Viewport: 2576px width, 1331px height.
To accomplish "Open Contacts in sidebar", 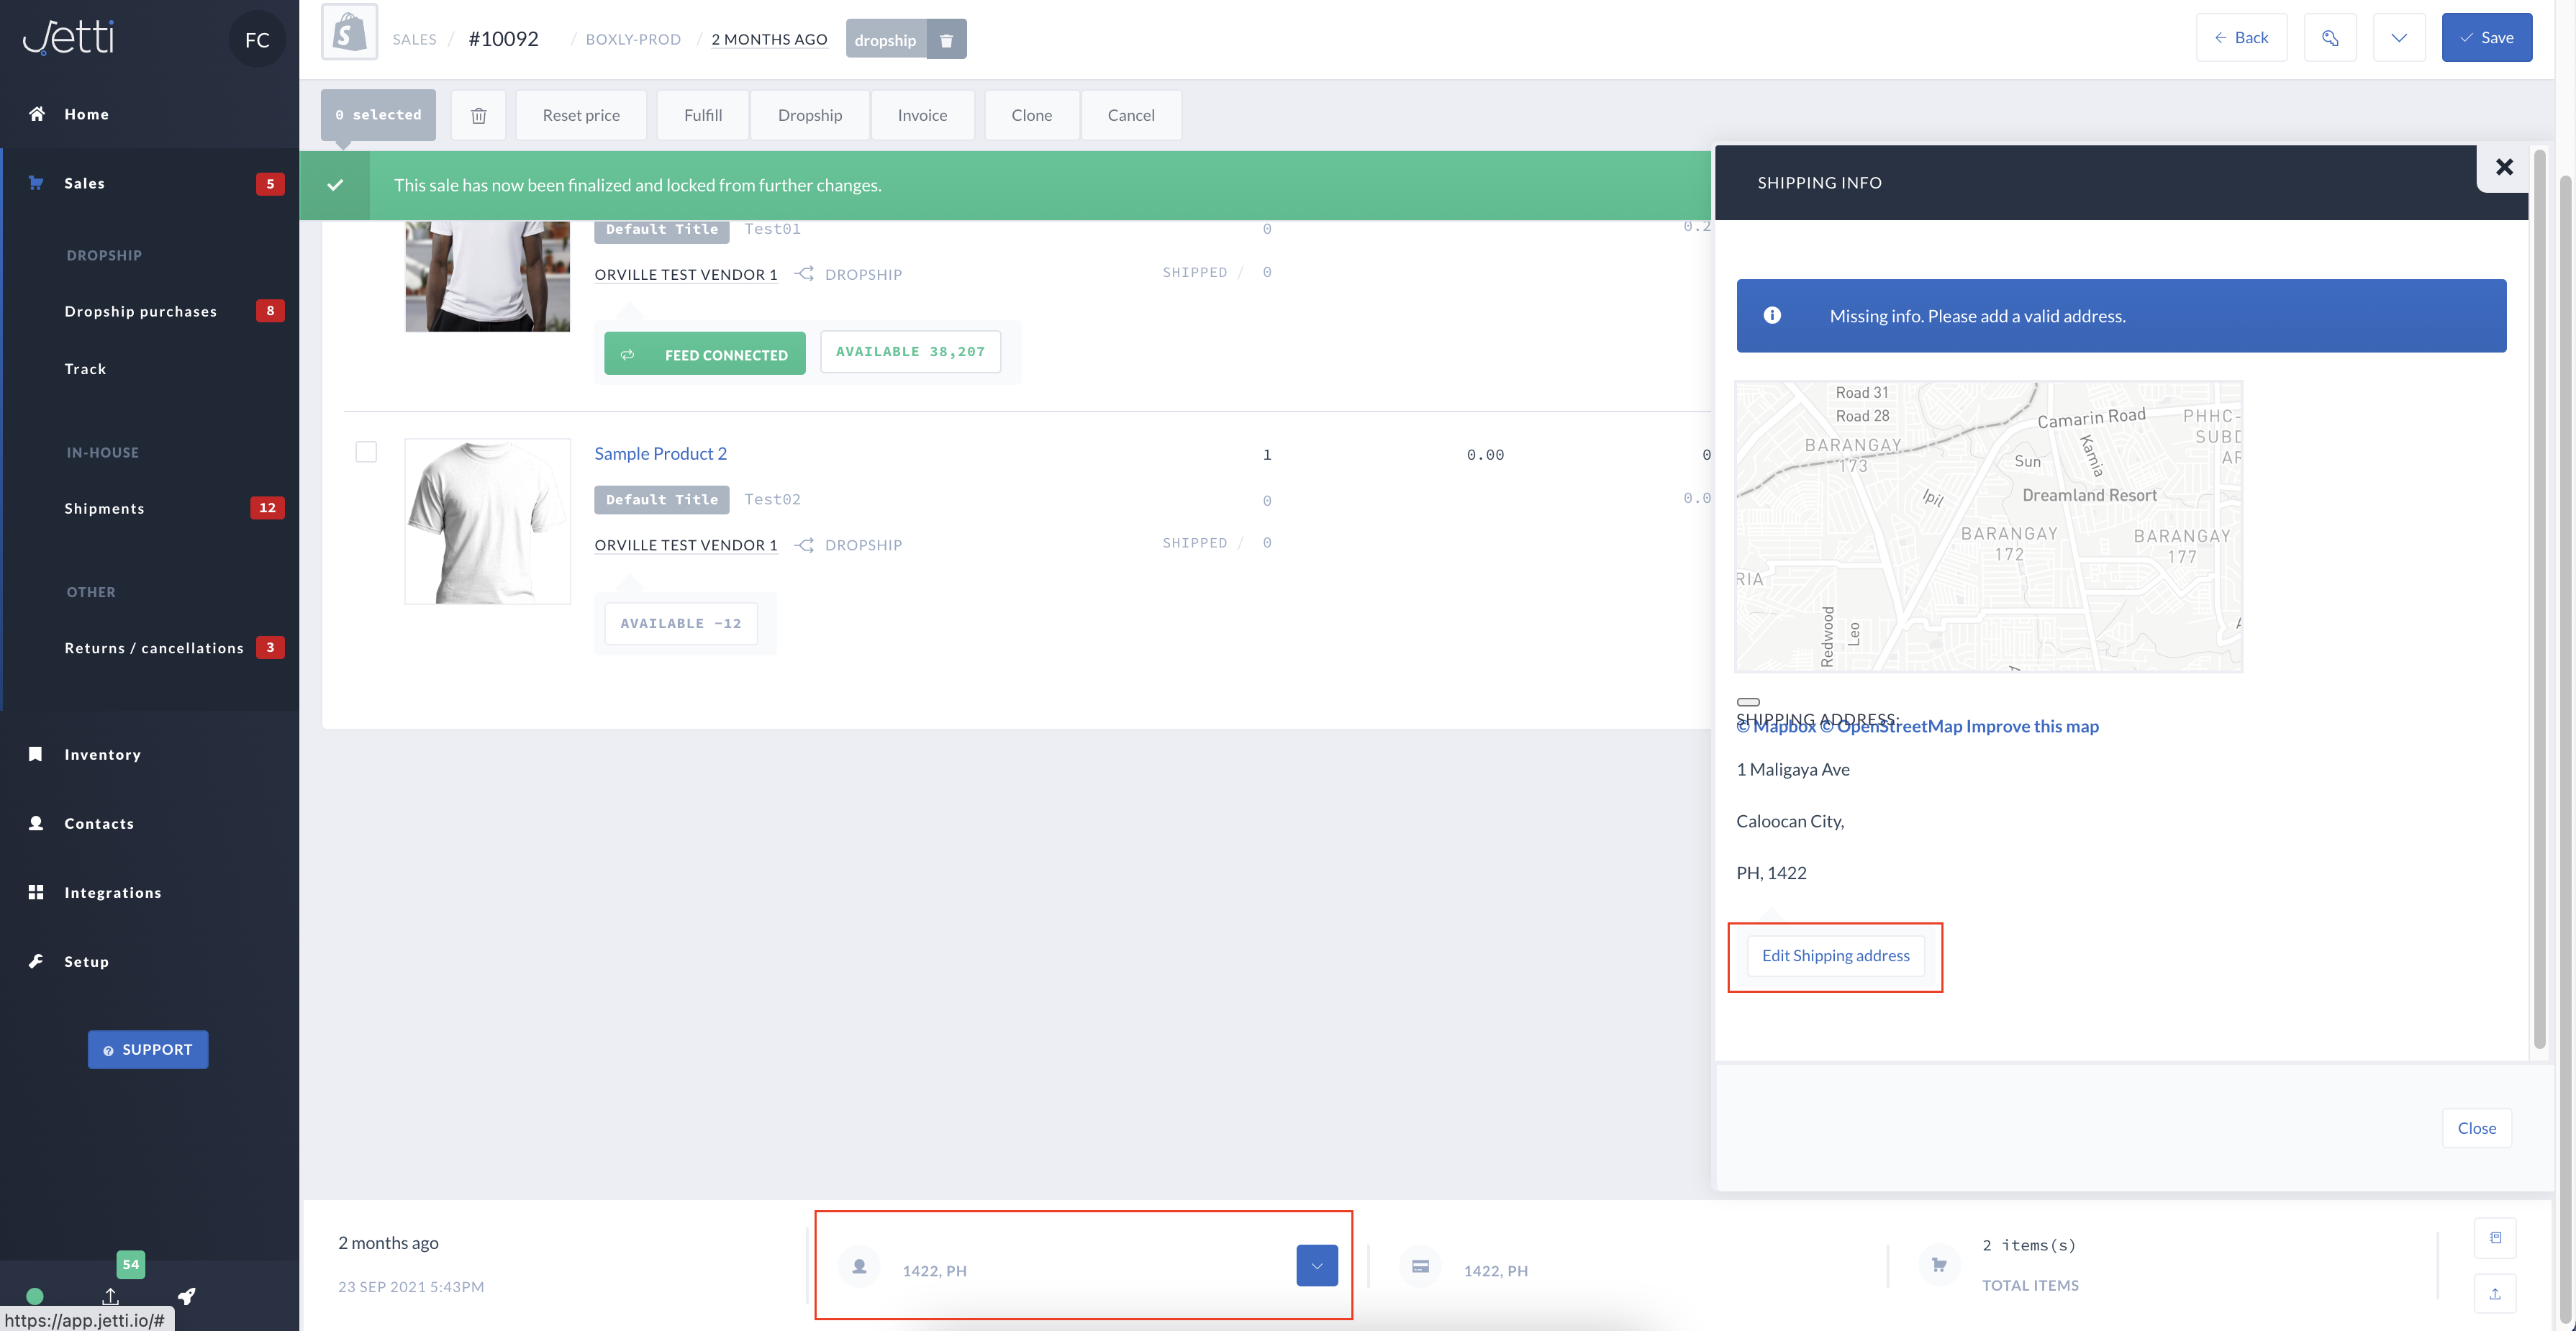I will coord(99,823).
